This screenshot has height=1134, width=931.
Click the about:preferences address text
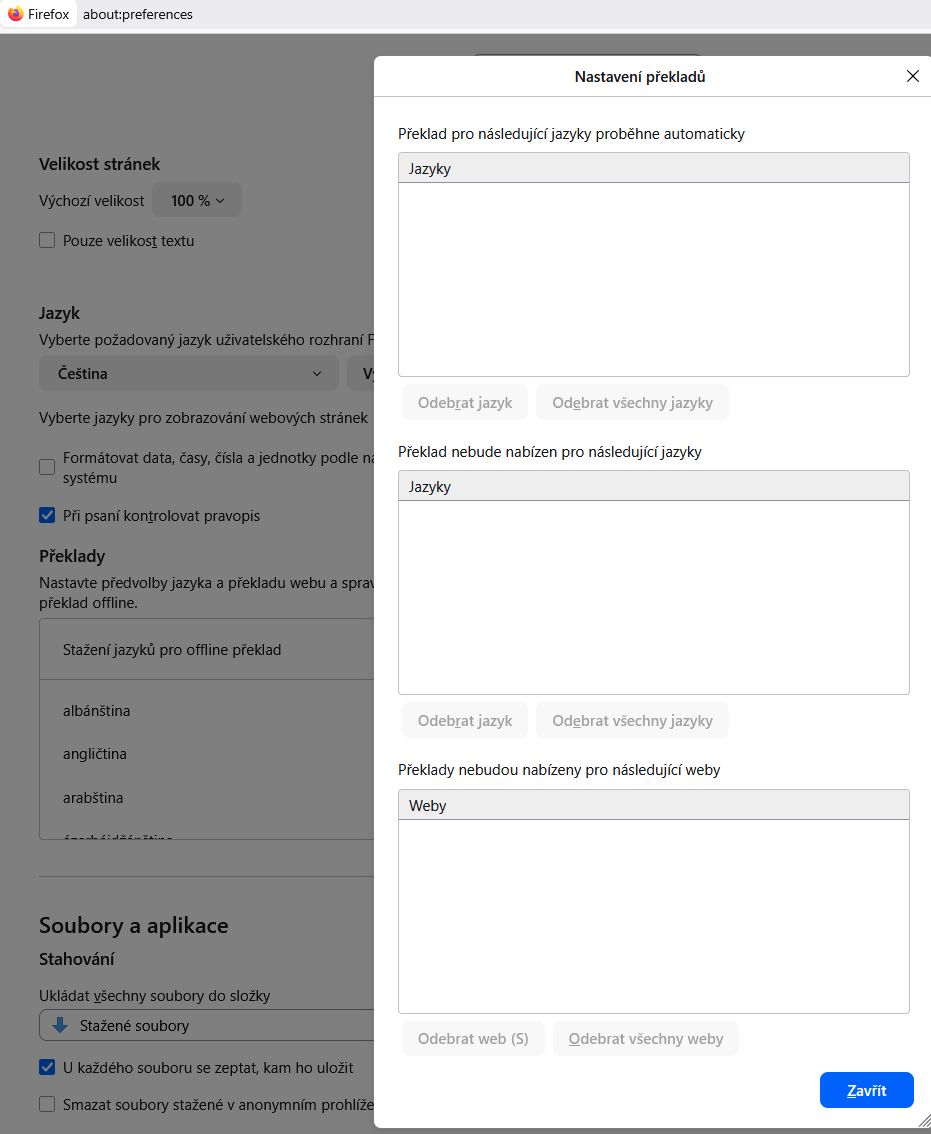(x=138, y=14)
